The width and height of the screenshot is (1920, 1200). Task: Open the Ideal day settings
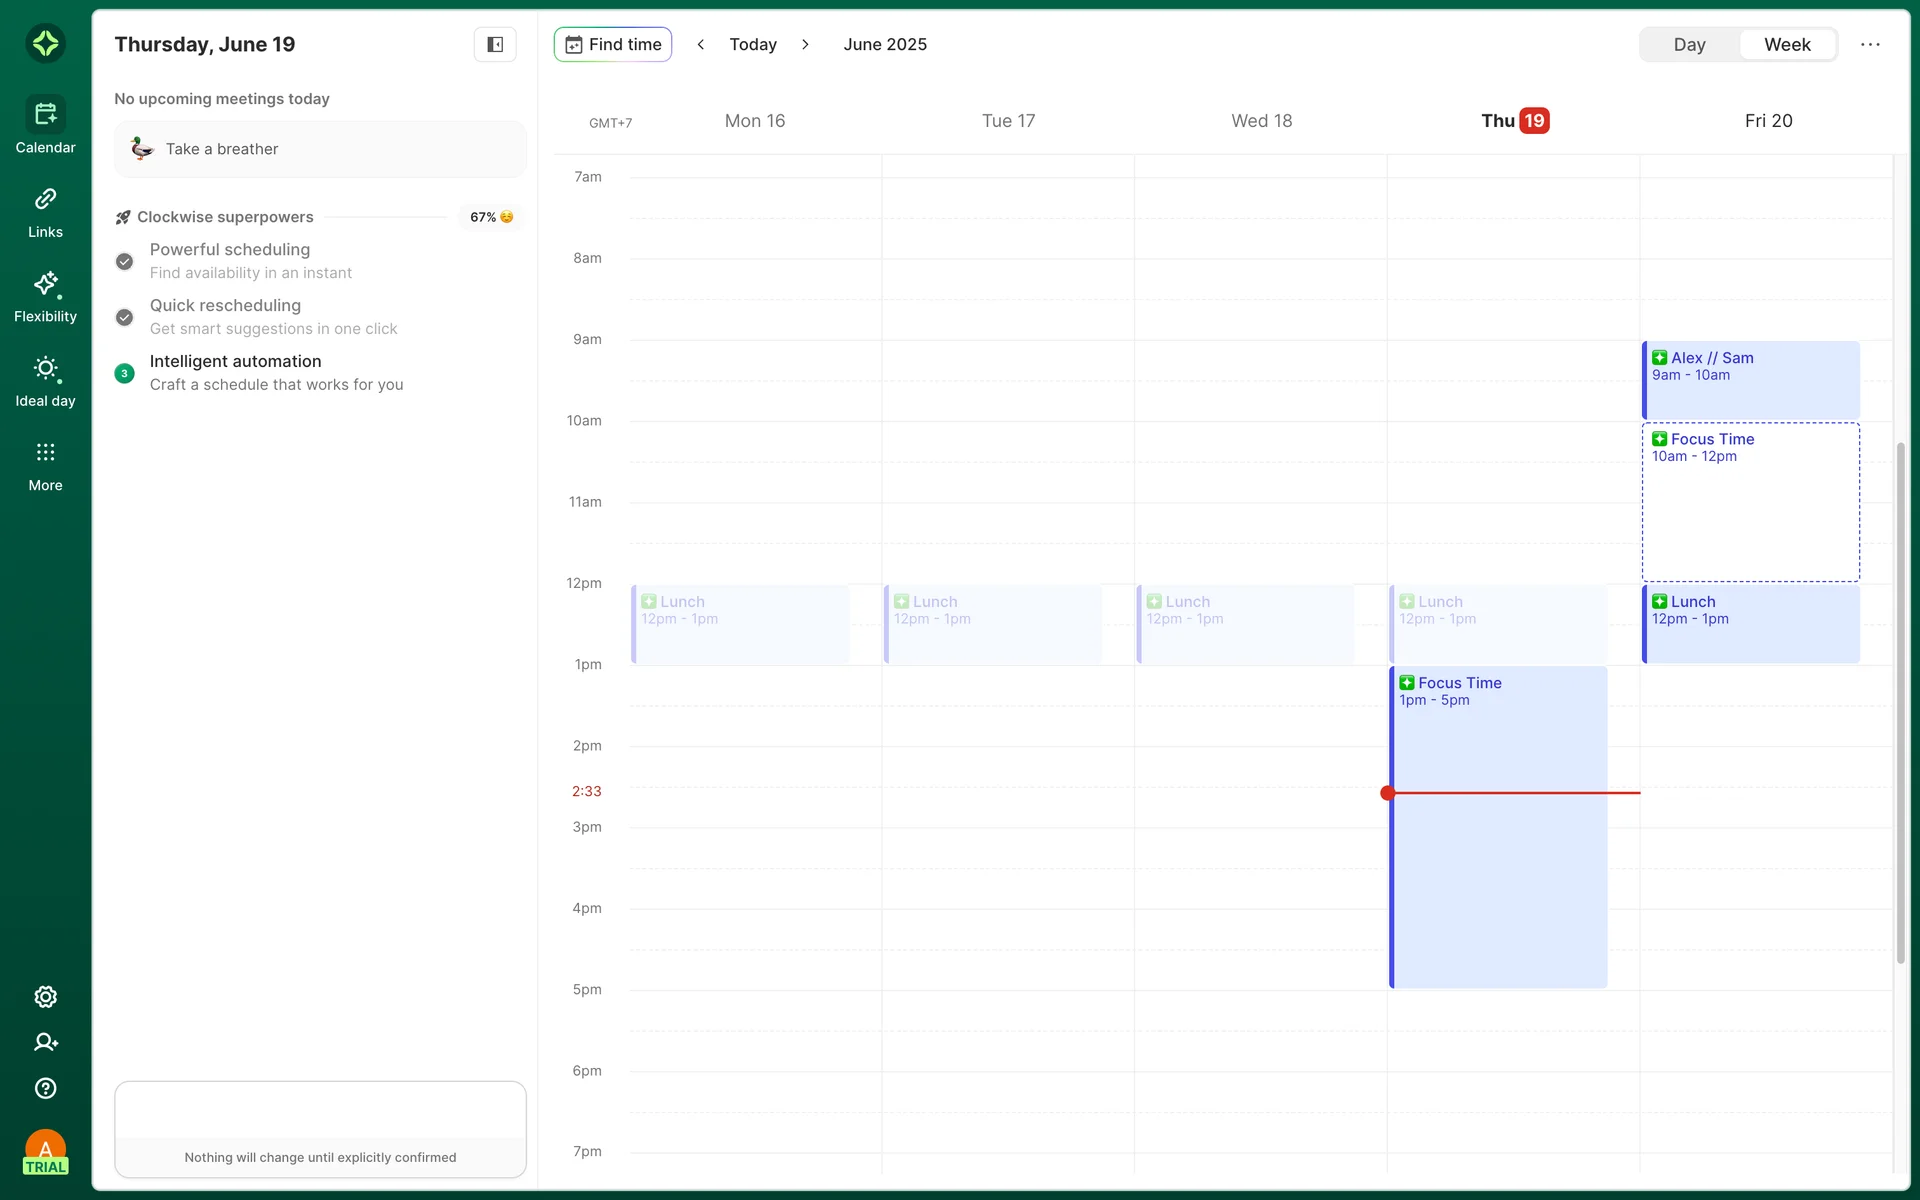coord(45,381)
